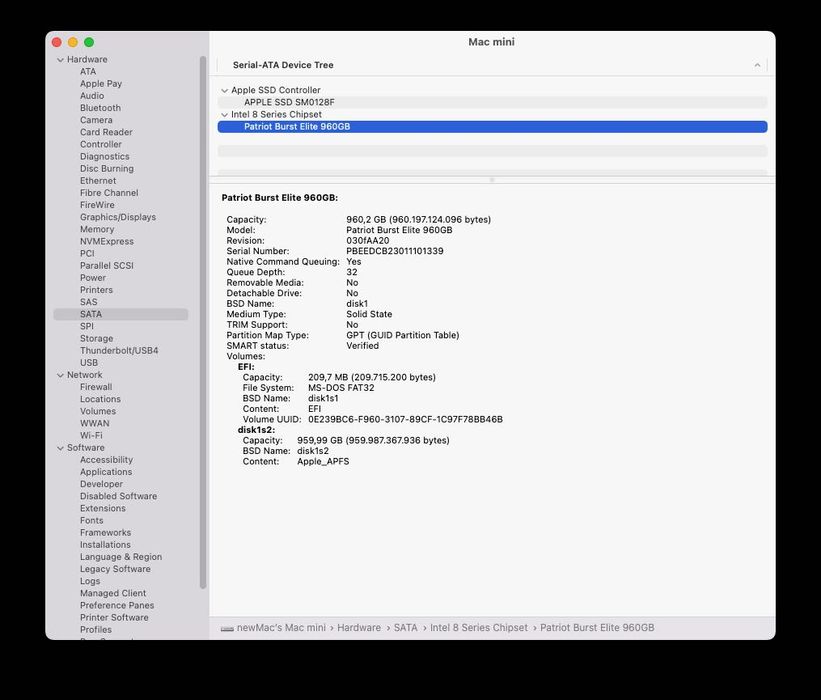Select Audio in the sidebar
The height and width of the screenshot is (700, 821).
pos(92,95)
